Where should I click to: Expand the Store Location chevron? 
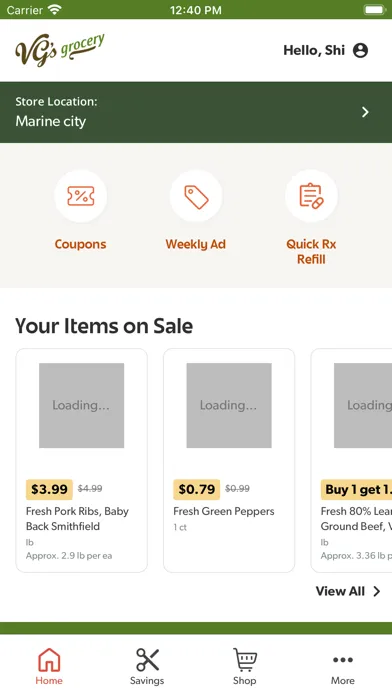pos(365,112)
